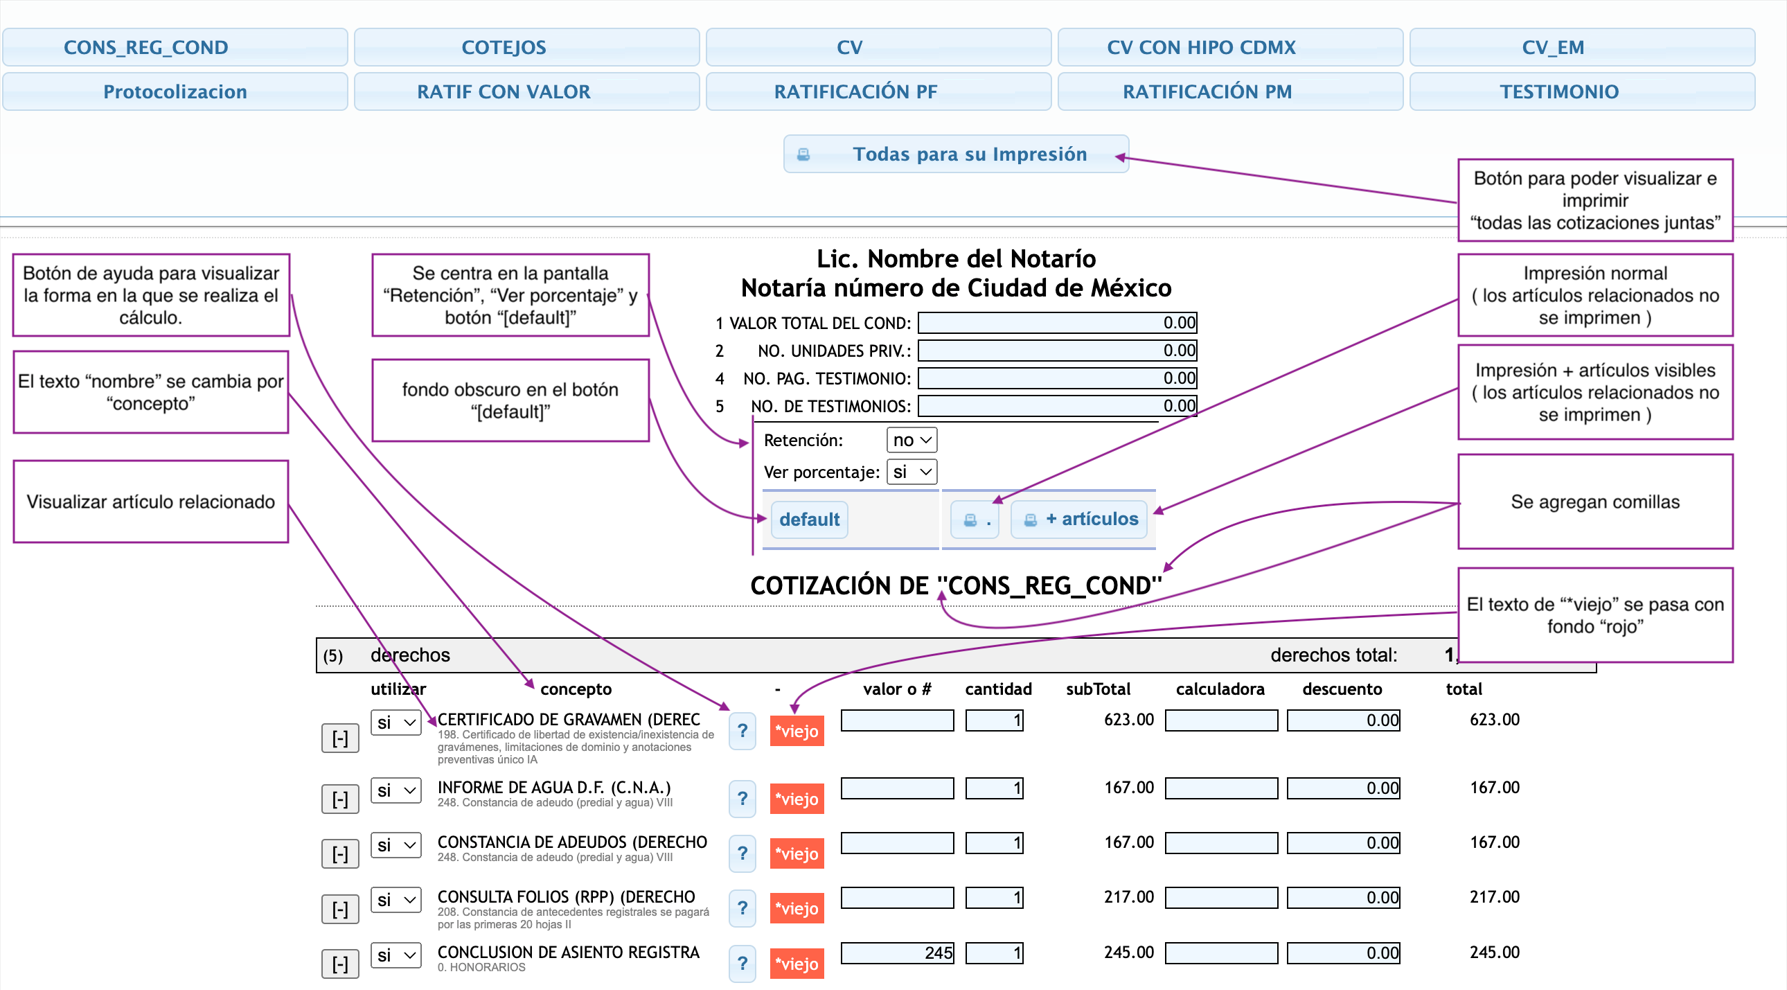Switch to CONS_REG_COND tab

(175, 47)
